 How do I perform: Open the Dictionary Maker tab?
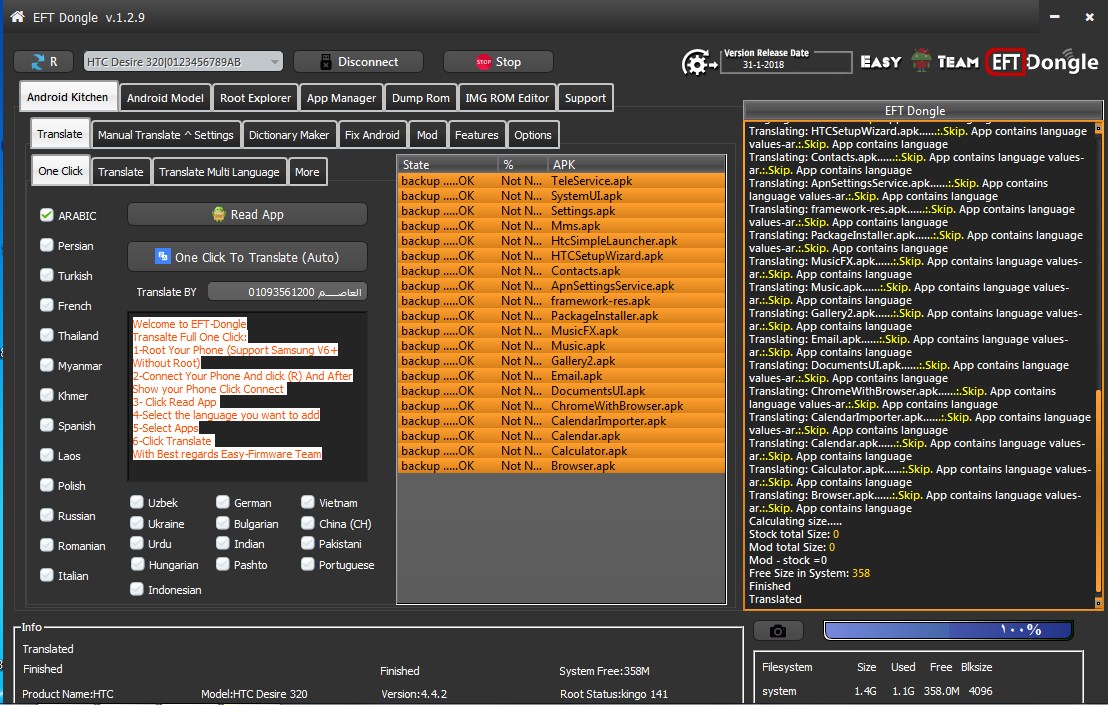click(x=288, y=135)
